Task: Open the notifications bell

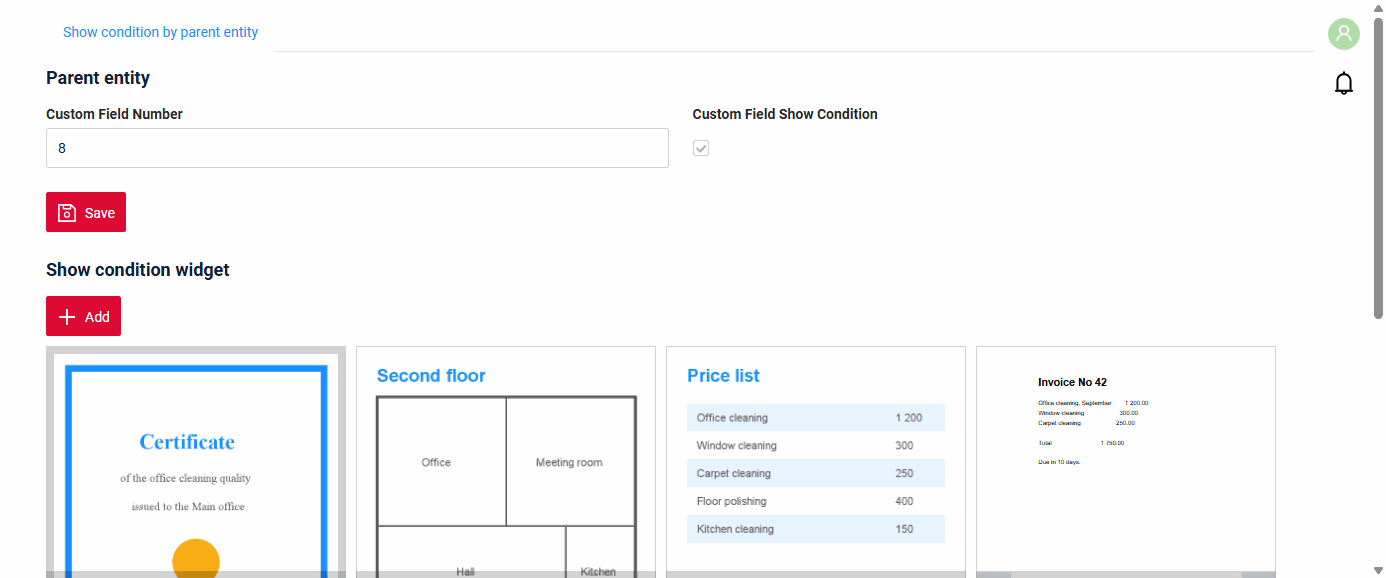Action: click(x=1344, y=83)
